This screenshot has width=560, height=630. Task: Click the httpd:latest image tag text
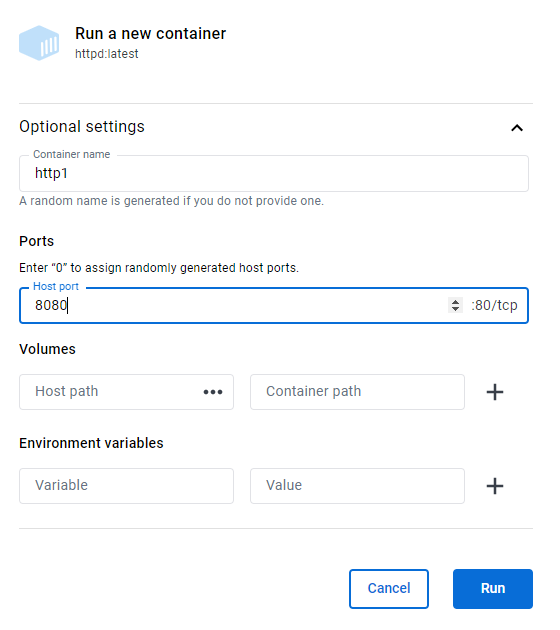click(x=106, y=54)
